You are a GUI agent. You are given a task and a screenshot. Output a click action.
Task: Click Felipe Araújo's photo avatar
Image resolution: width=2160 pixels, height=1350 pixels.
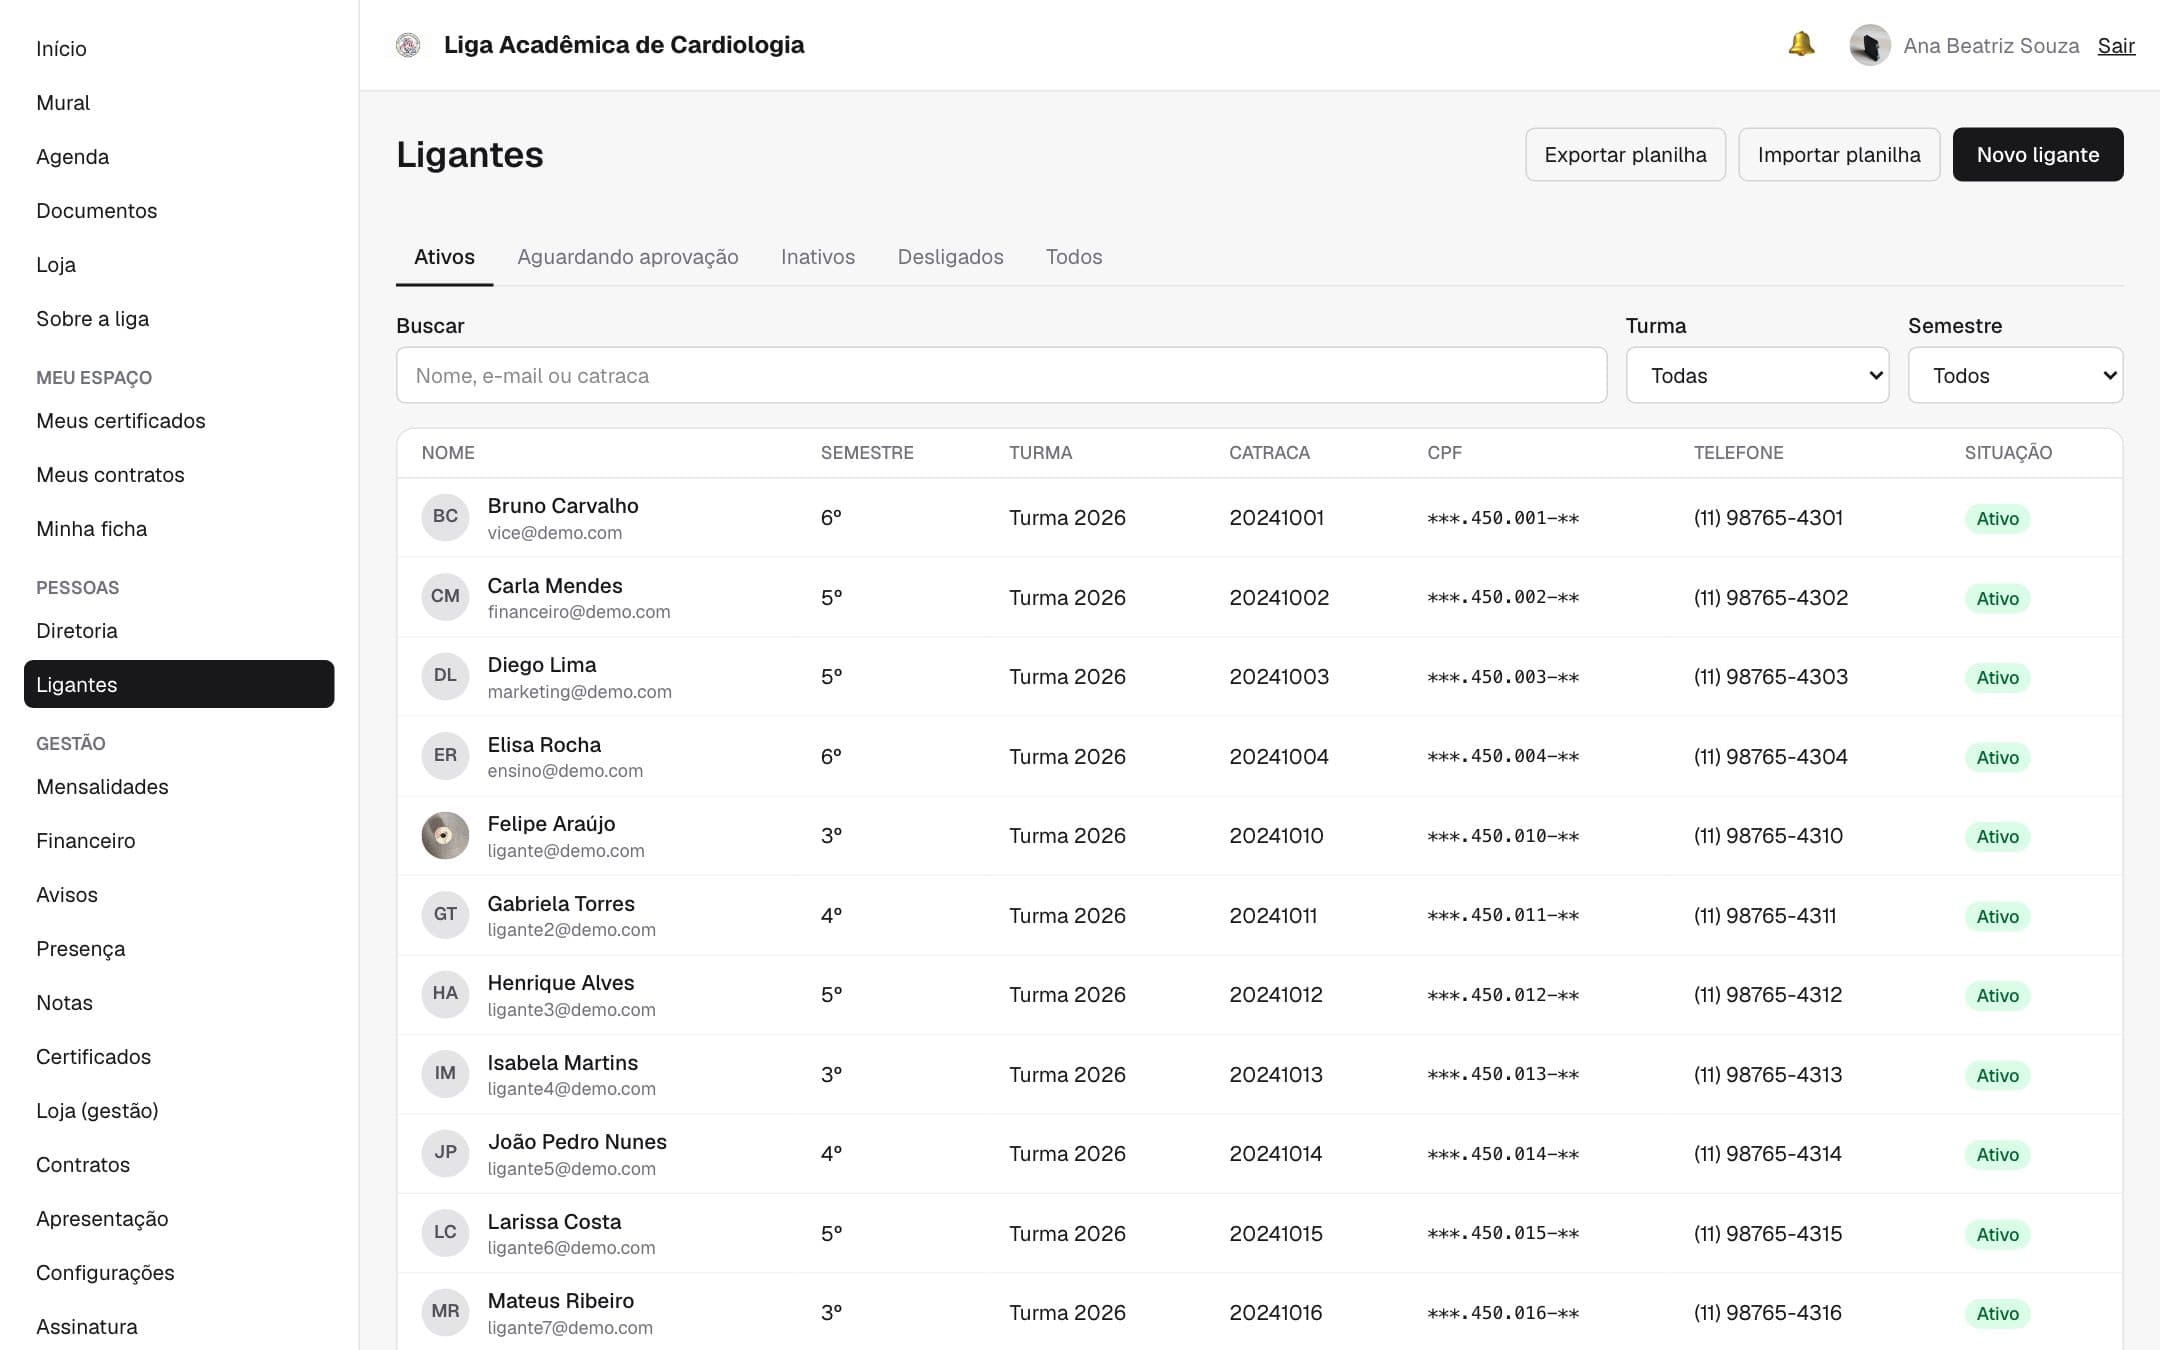445,835
